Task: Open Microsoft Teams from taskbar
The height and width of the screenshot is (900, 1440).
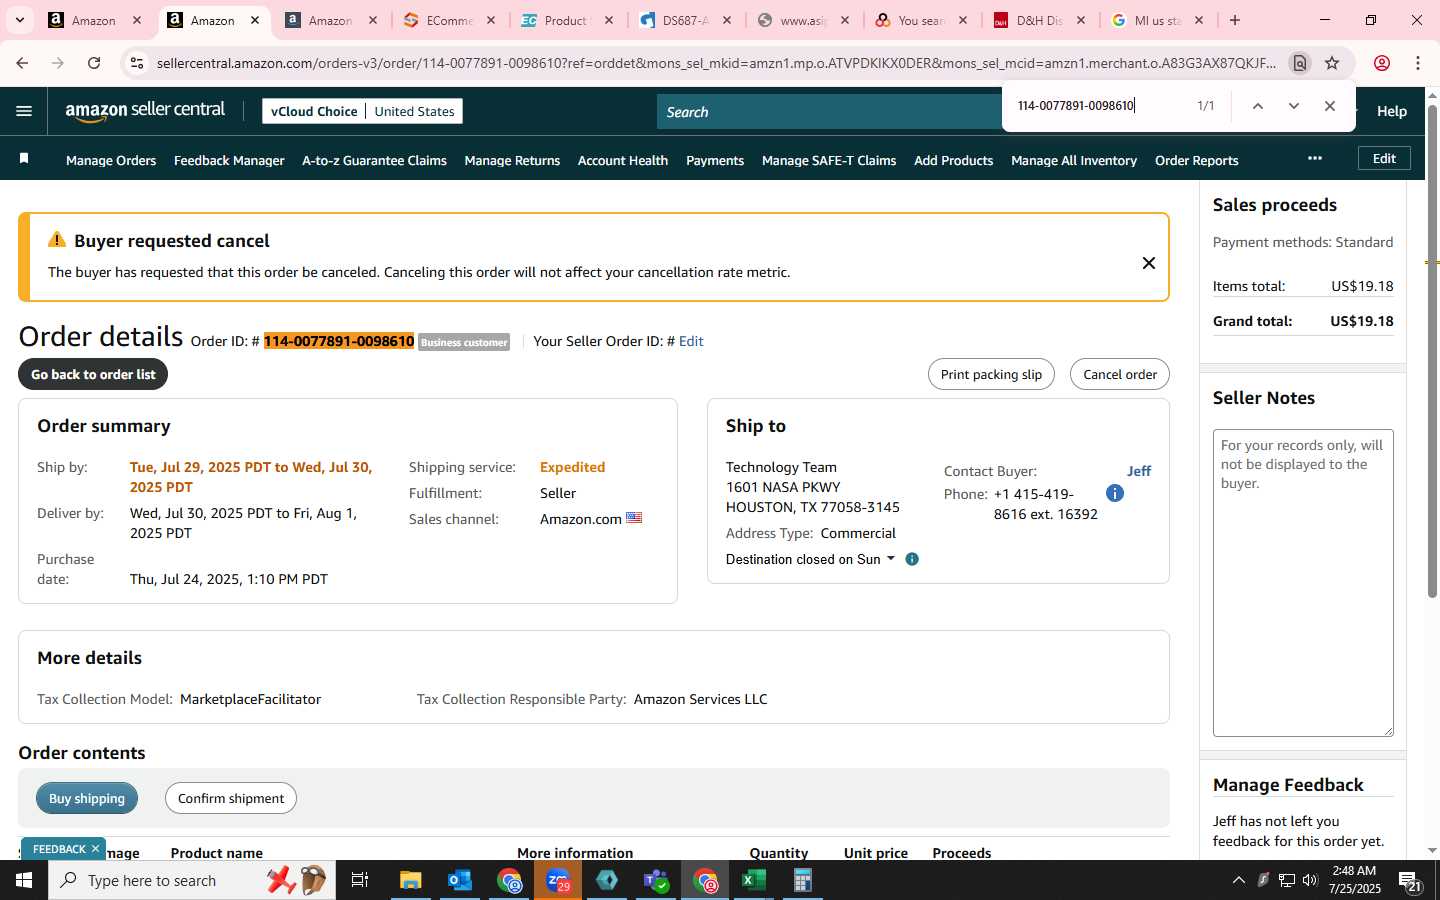Action: click(x=656, y=880)
